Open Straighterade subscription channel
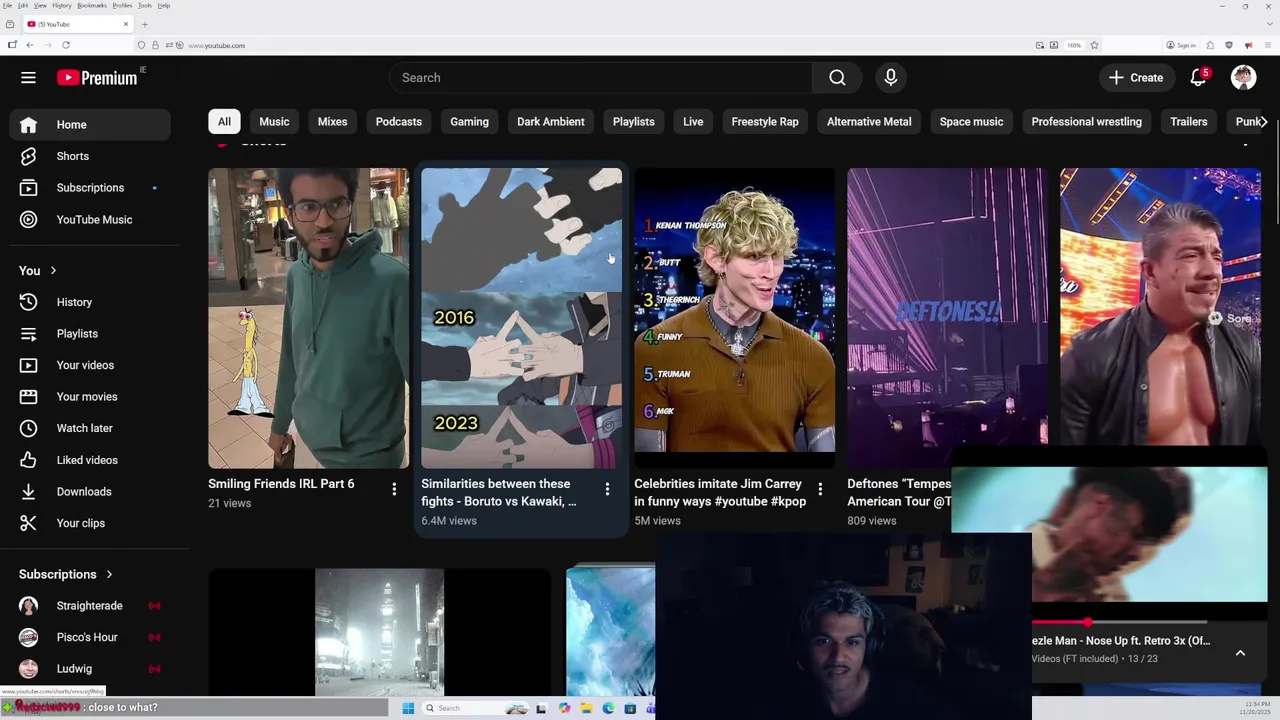 [90, 606]
